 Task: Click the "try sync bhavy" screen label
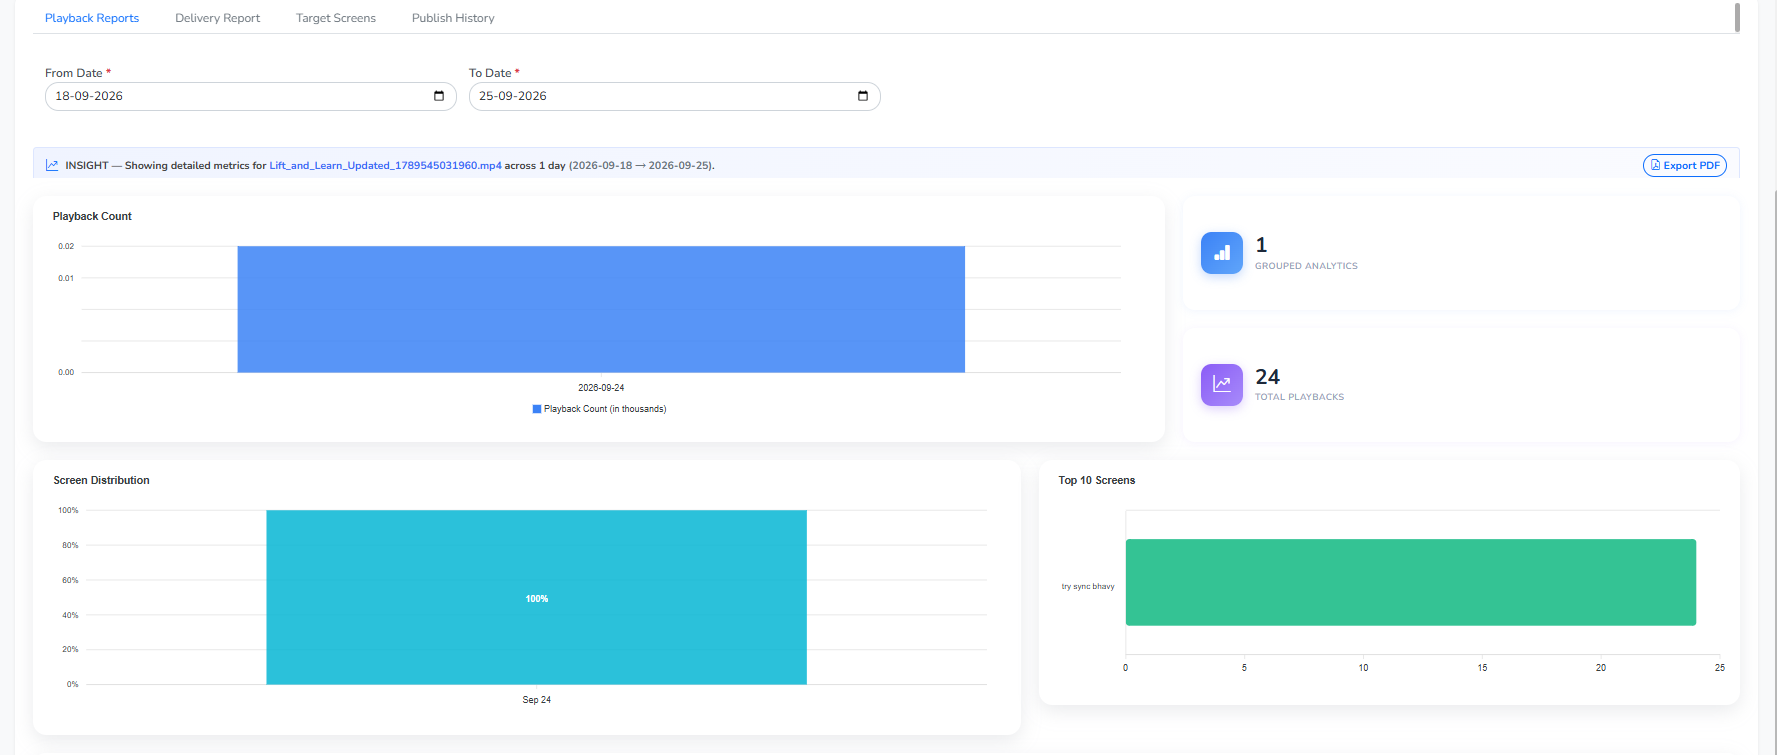click(1088, 587)
